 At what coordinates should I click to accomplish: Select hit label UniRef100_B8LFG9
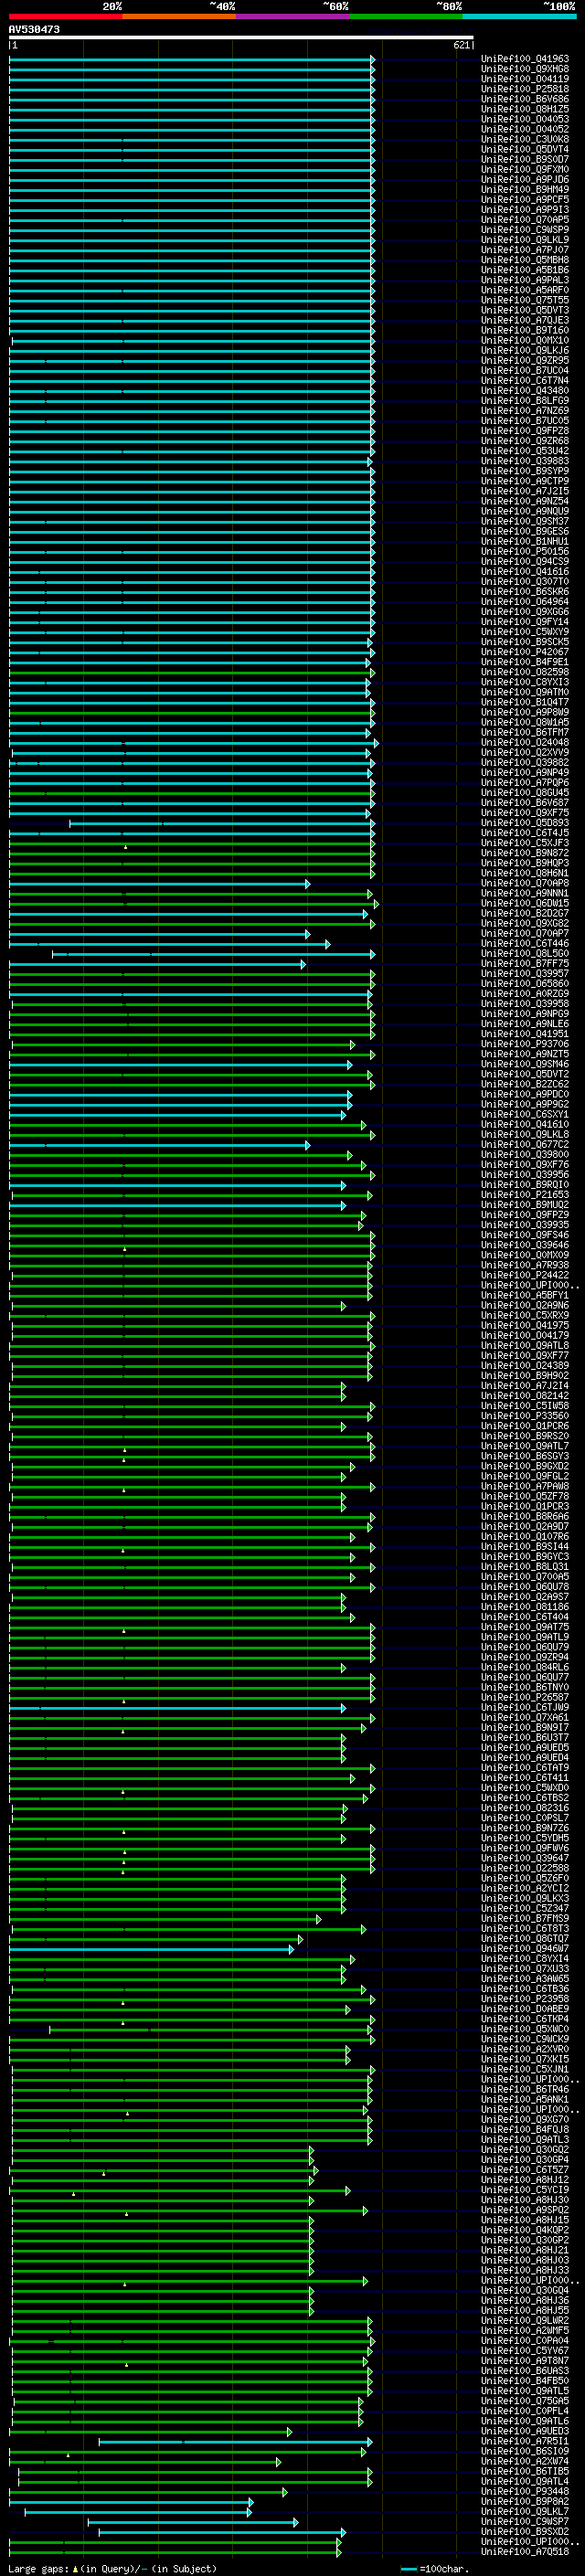click(x=525, y=401)
